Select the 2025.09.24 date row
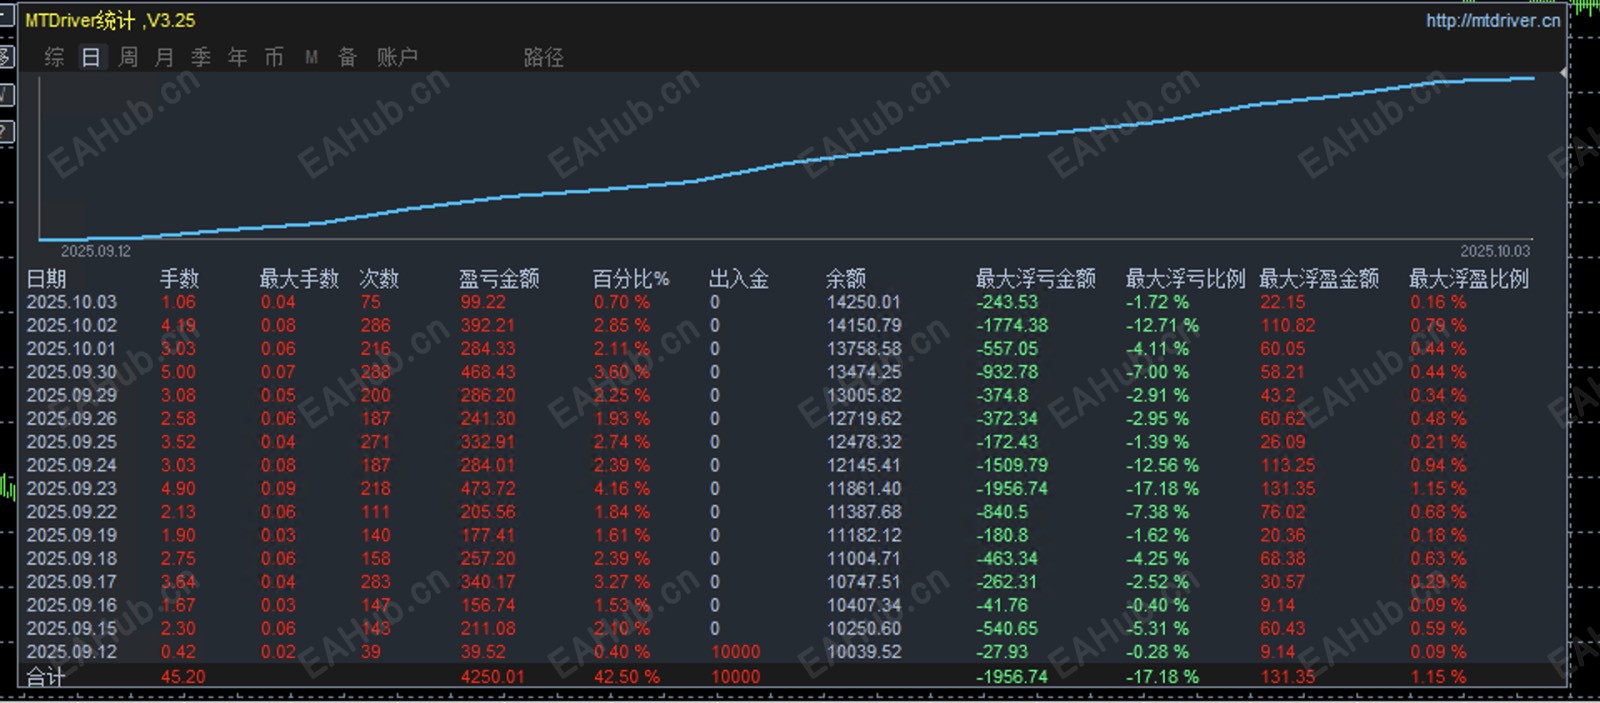The width and height of the screenshot is (1600, 703). point(71,465)
